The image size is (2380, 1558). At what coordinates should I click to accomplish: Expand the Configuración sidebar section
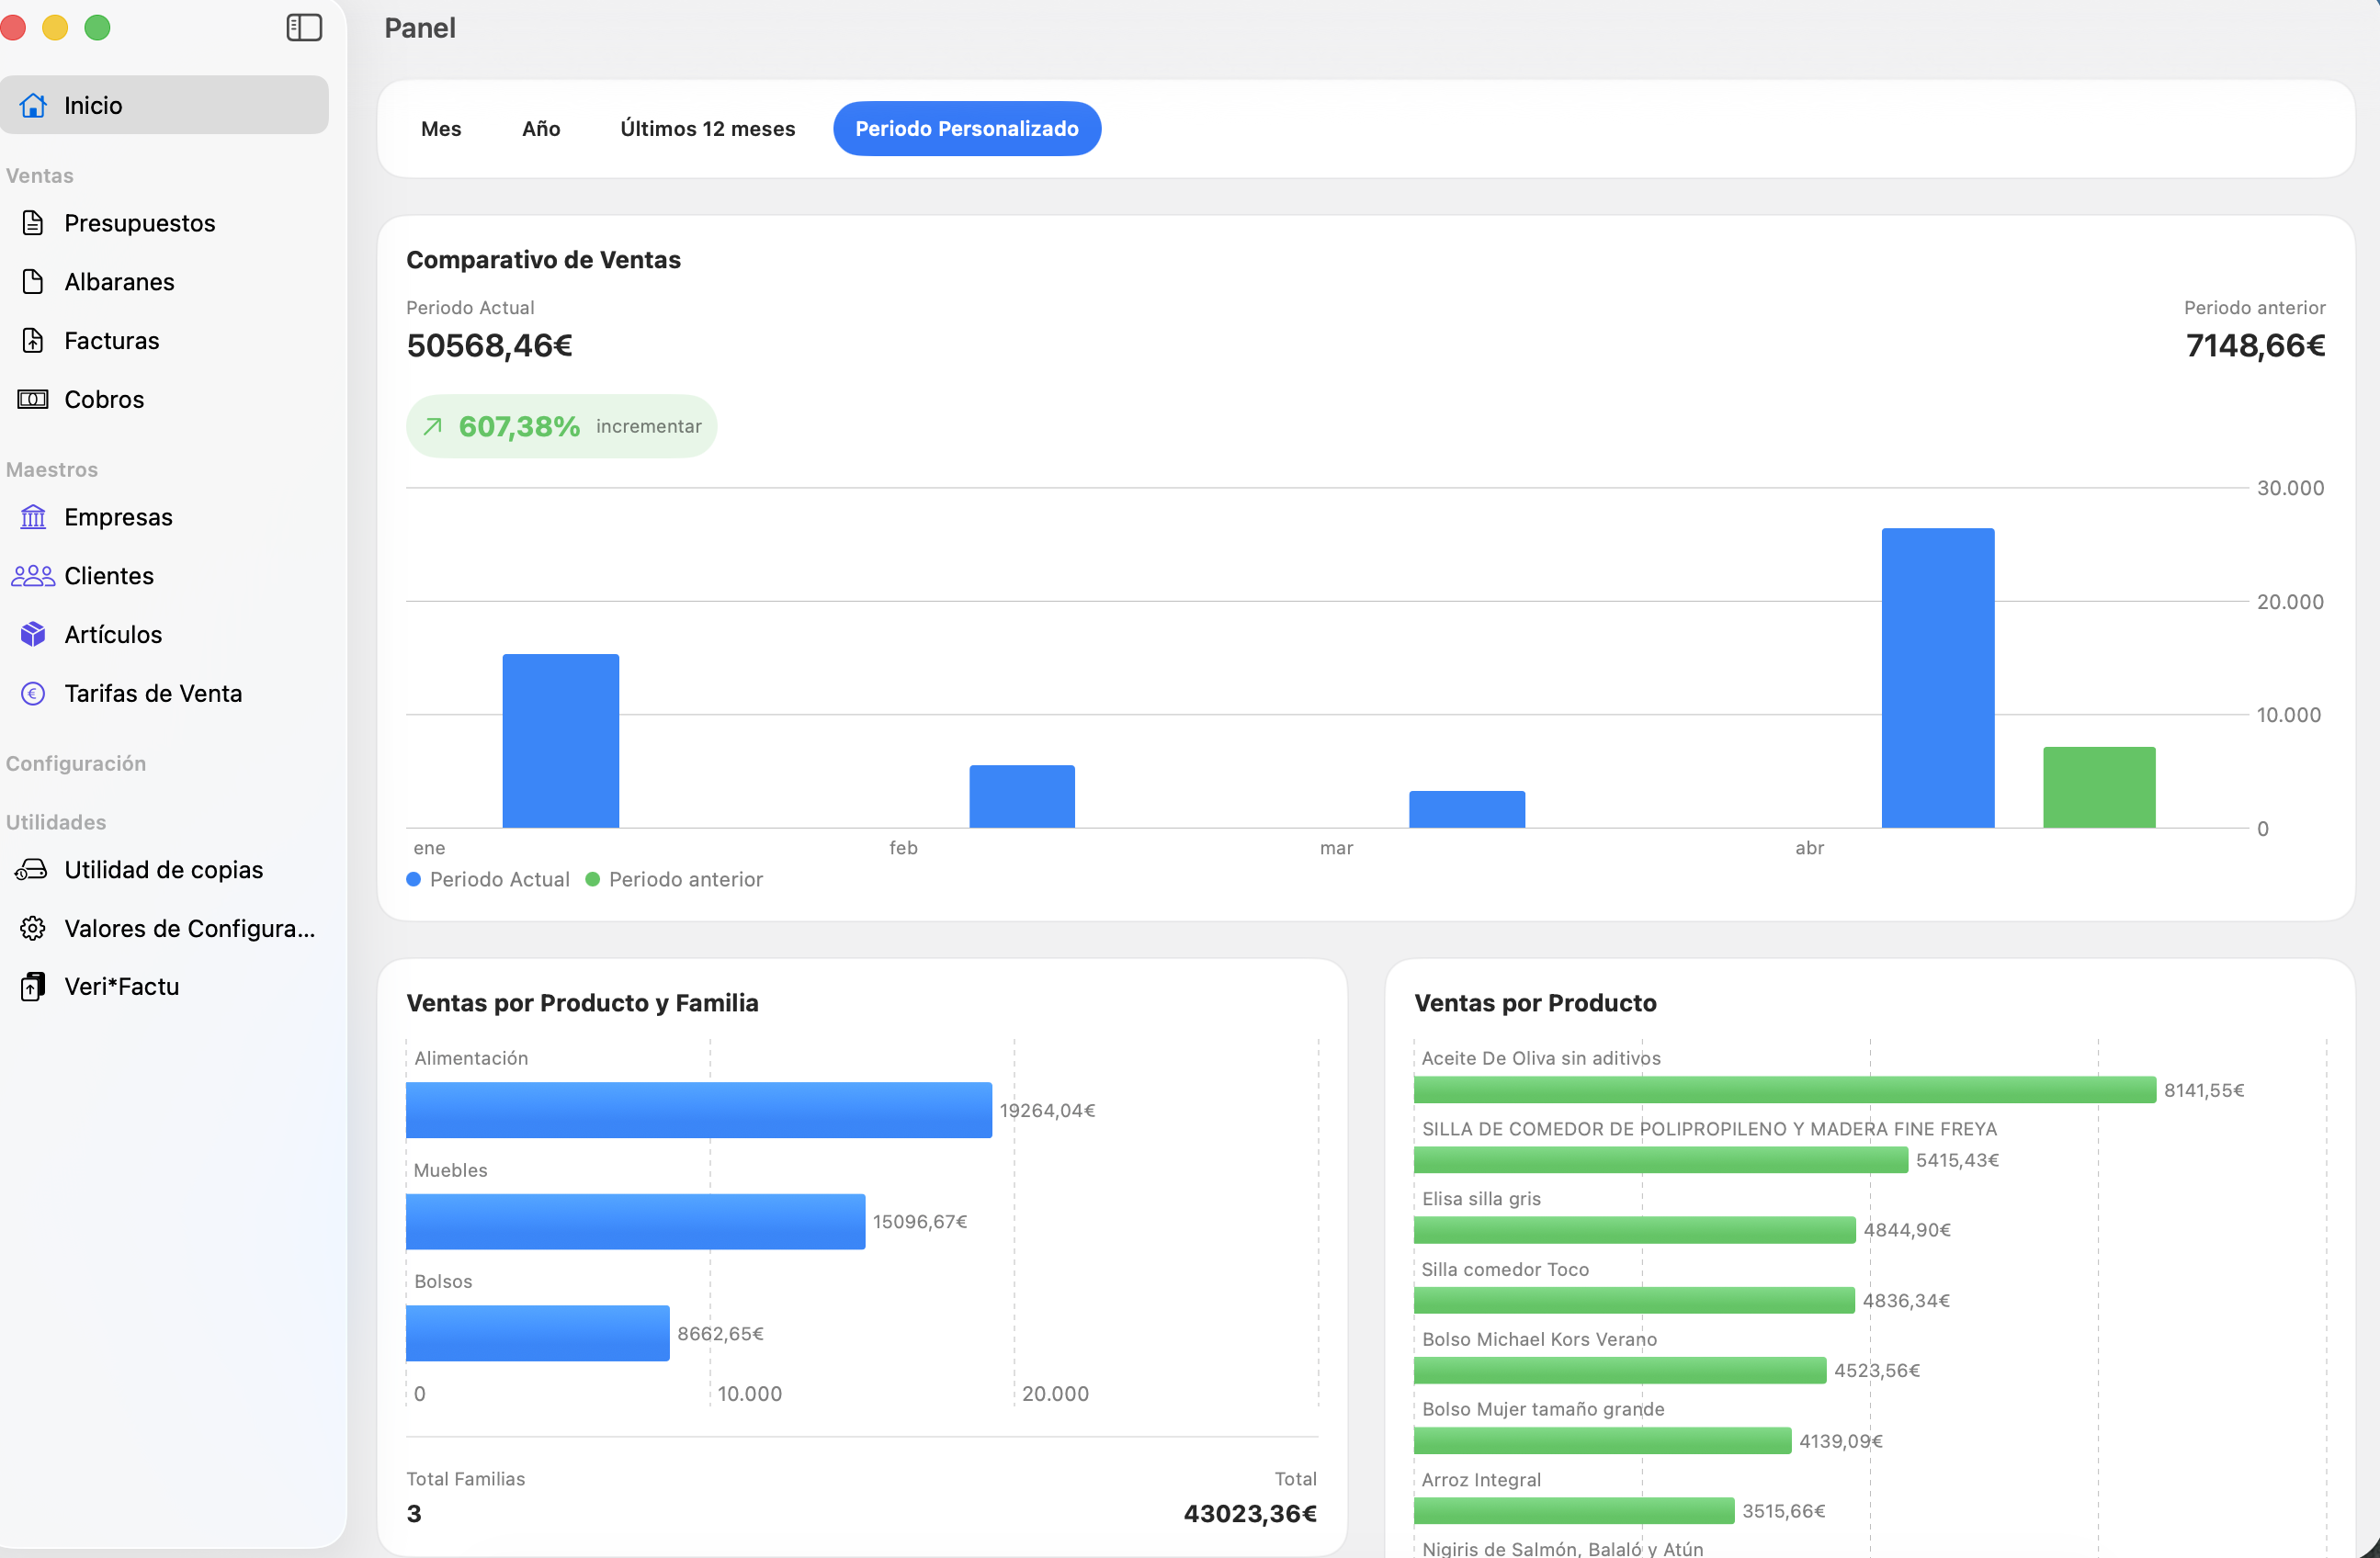[76, 763]
